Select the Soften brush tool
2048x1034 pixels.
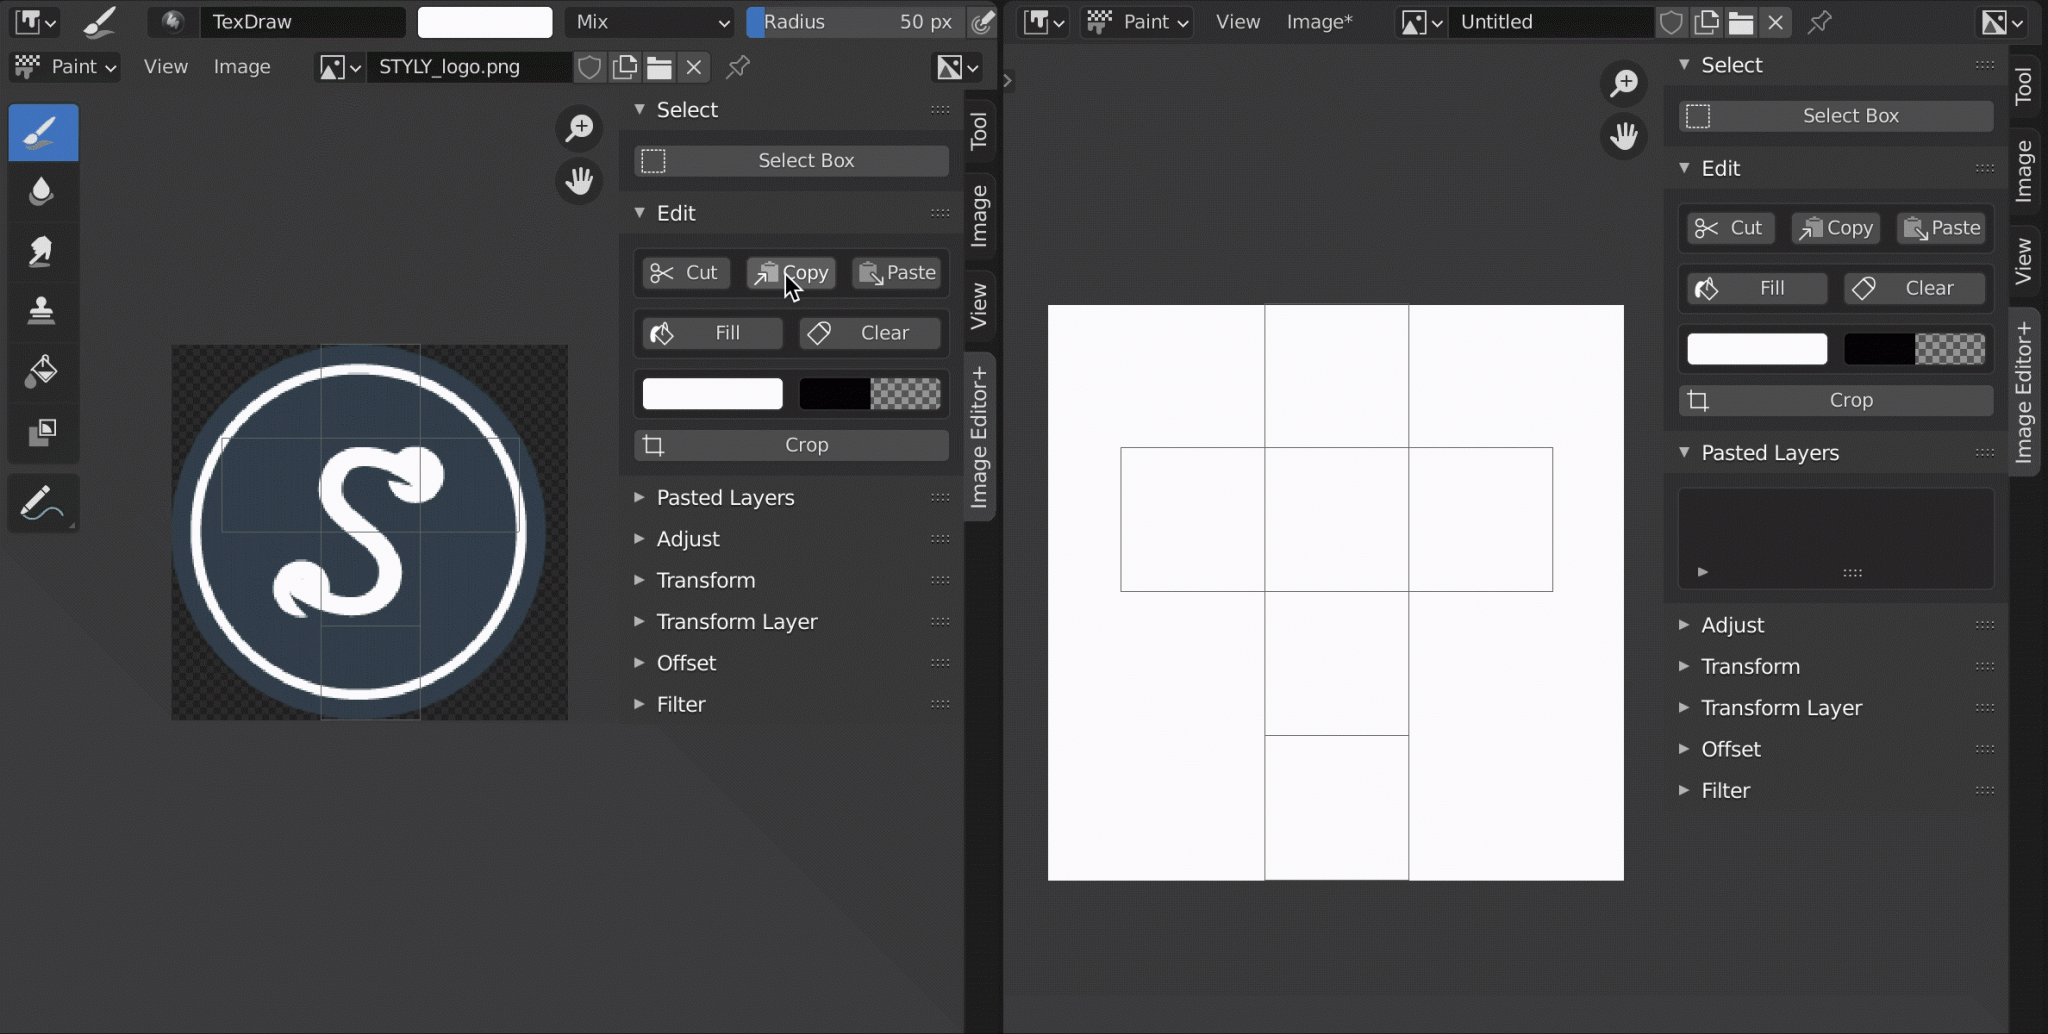tap(42, 191)
